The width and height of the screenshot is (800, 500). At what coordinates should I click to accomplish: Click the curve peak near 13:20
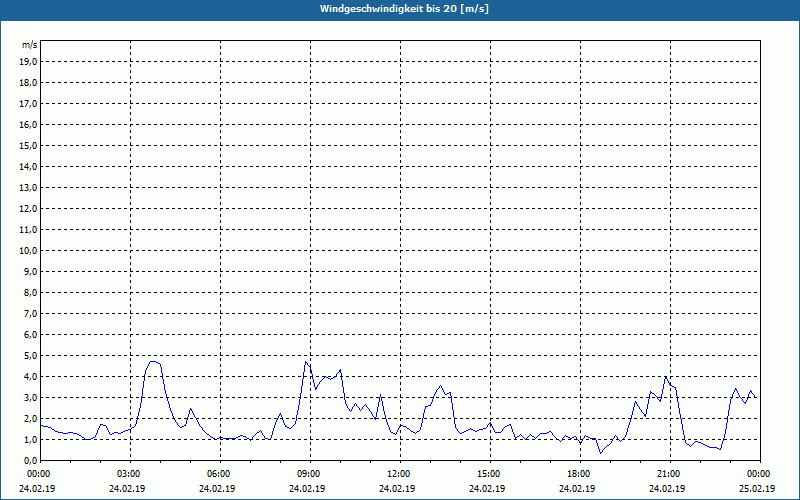coord(441,386)
